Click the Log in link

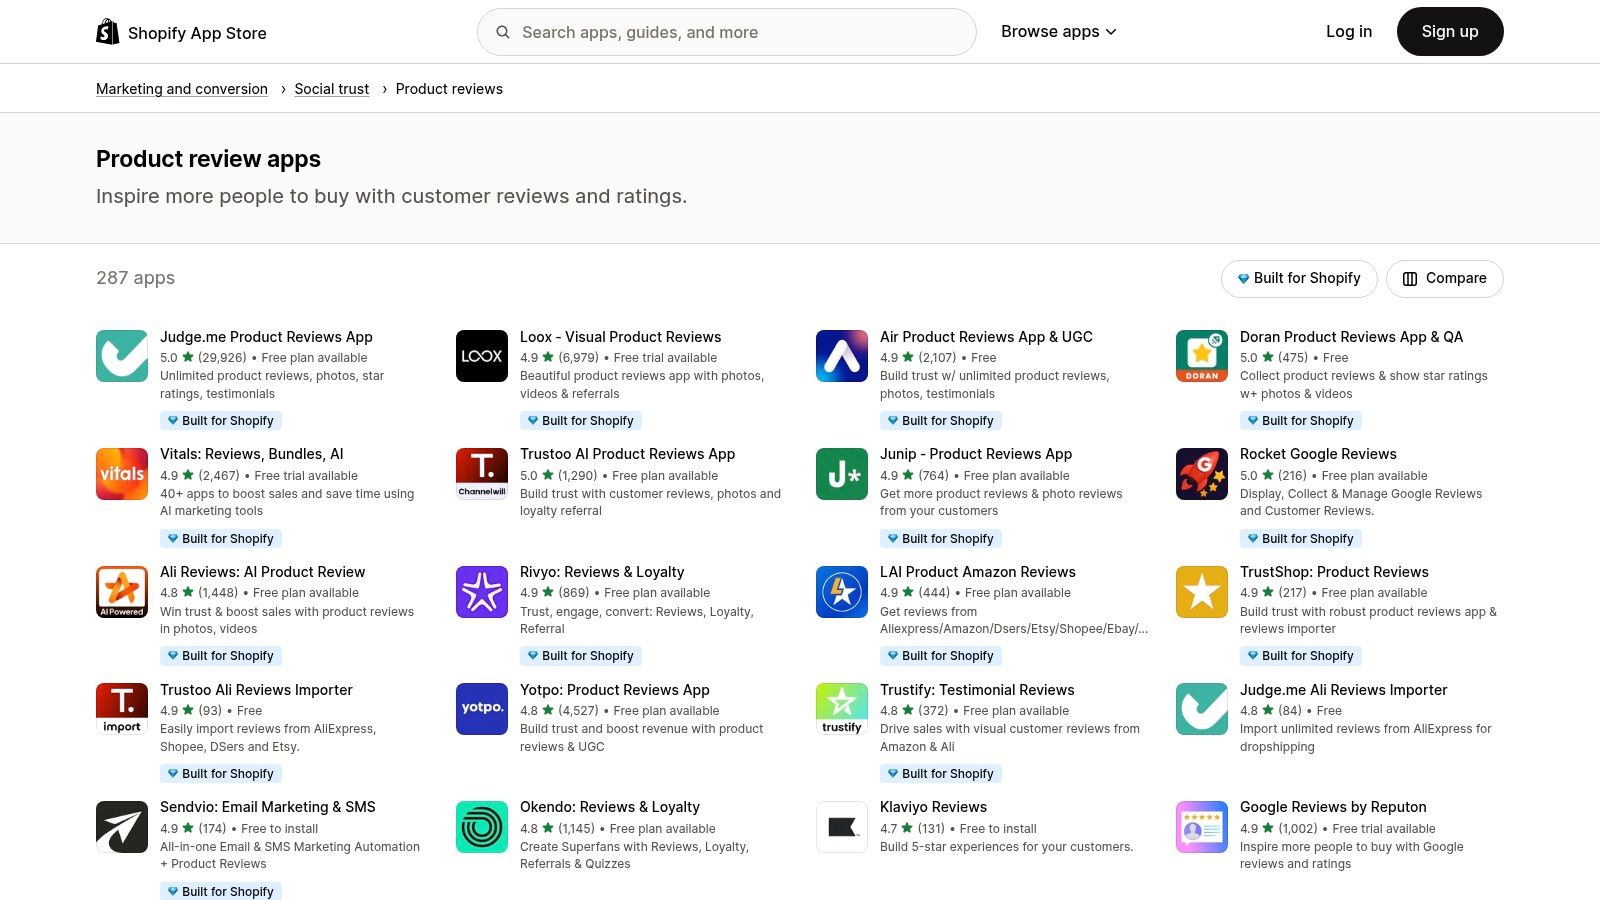tap(1349, 31)
